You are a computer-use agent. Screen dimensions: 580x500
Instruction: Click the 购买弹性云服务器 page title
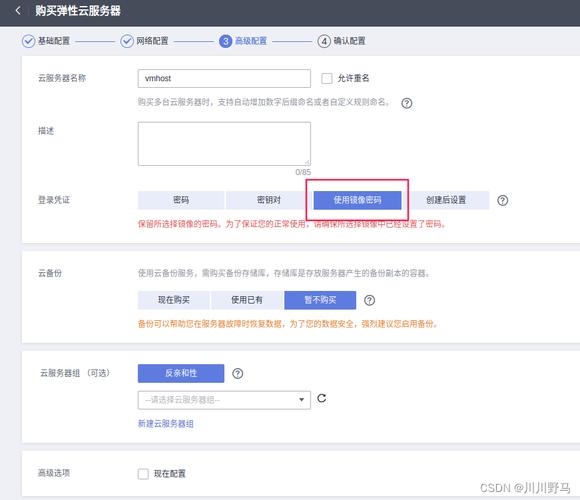(78, 11)
